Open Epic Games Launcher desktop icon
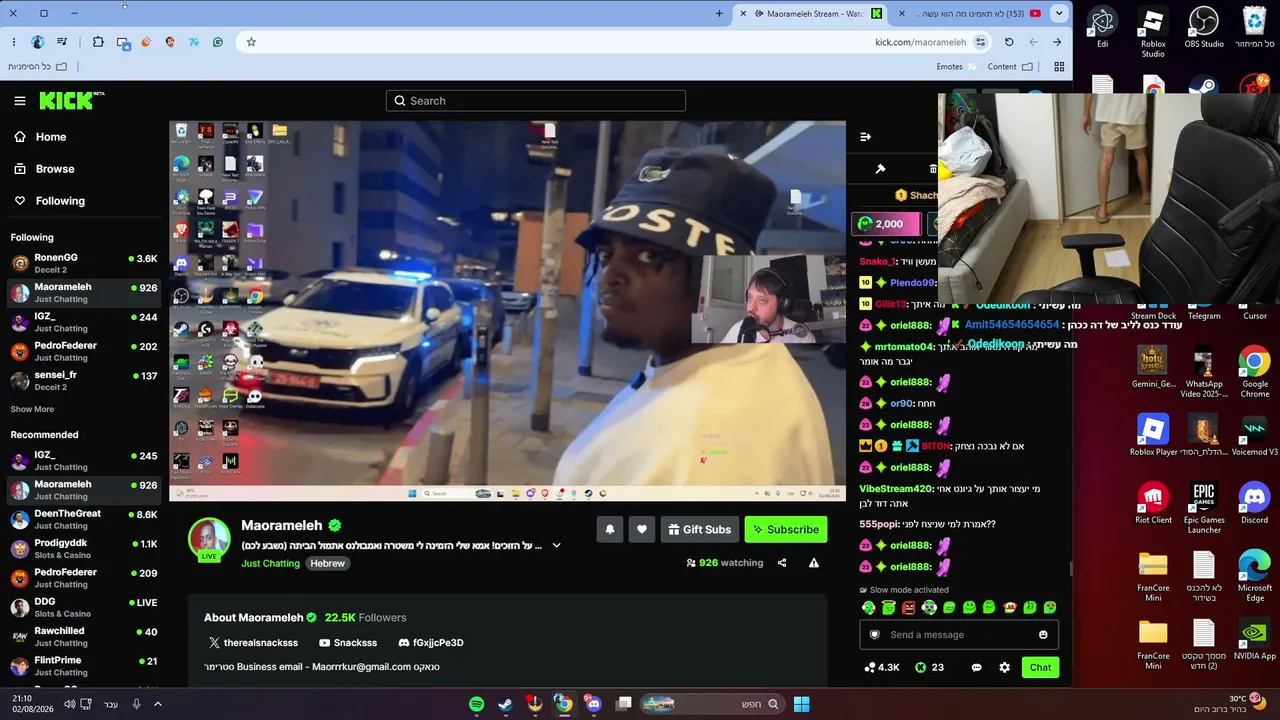The width and height of the screenshot is (1280, 720). coord(1204,508)
